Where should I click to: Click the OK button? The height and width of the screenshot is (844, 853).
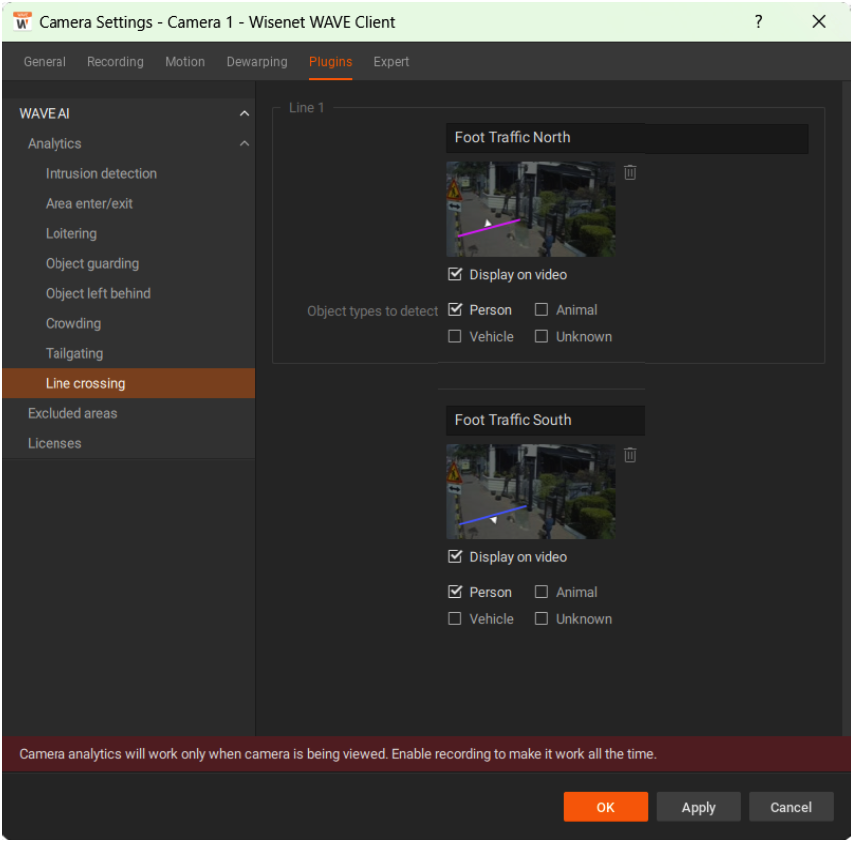(605, 807)
